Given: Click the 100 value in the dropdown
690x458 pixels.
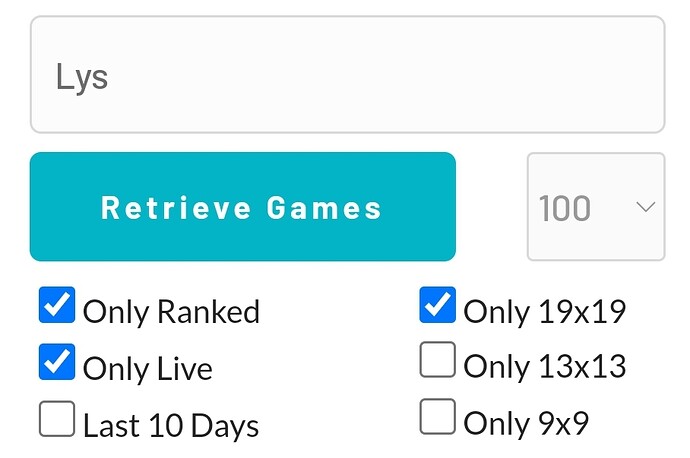Looking at the screenshot, I should (565, 208).
